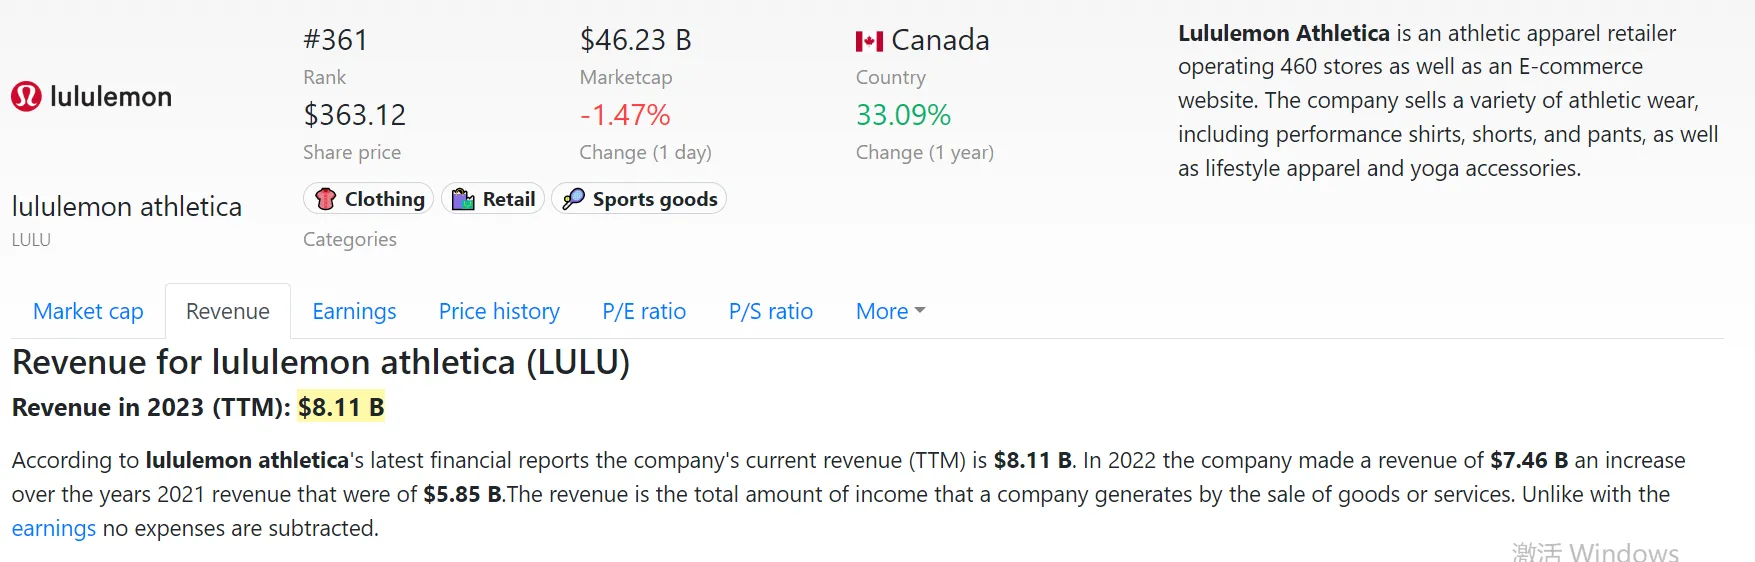Viewport: 1755px width, 562px height.
Task: Click the $363.12 share price
Action: [355, 115]
